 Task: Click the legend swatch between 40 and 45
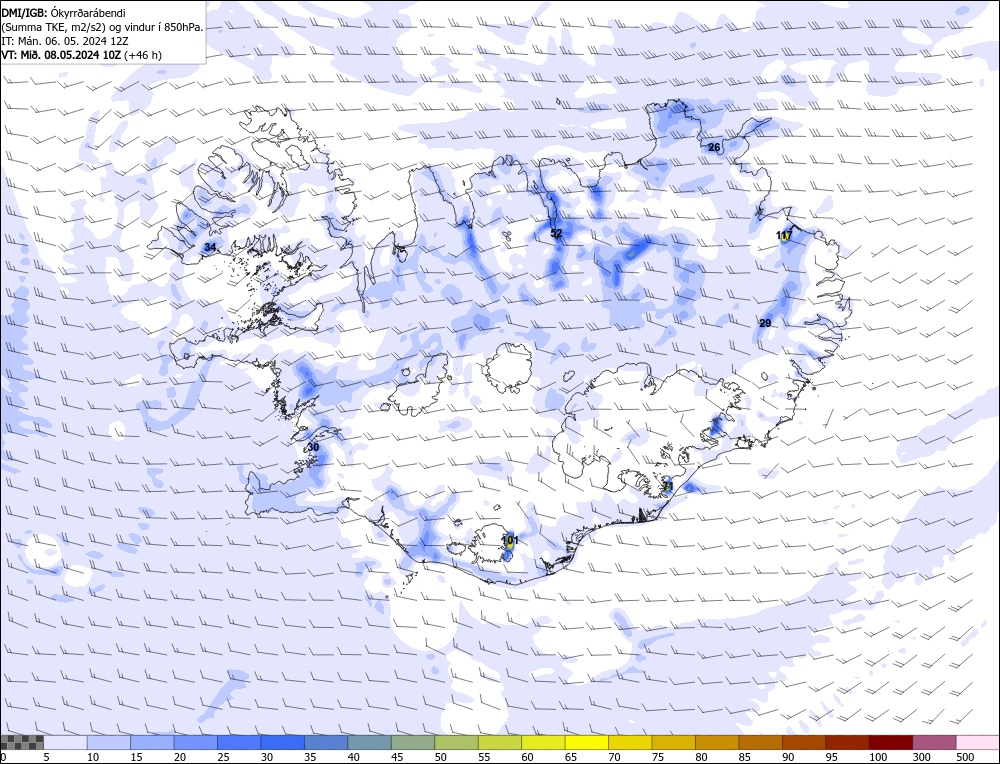pyautogui.click(x=369, y=742)
